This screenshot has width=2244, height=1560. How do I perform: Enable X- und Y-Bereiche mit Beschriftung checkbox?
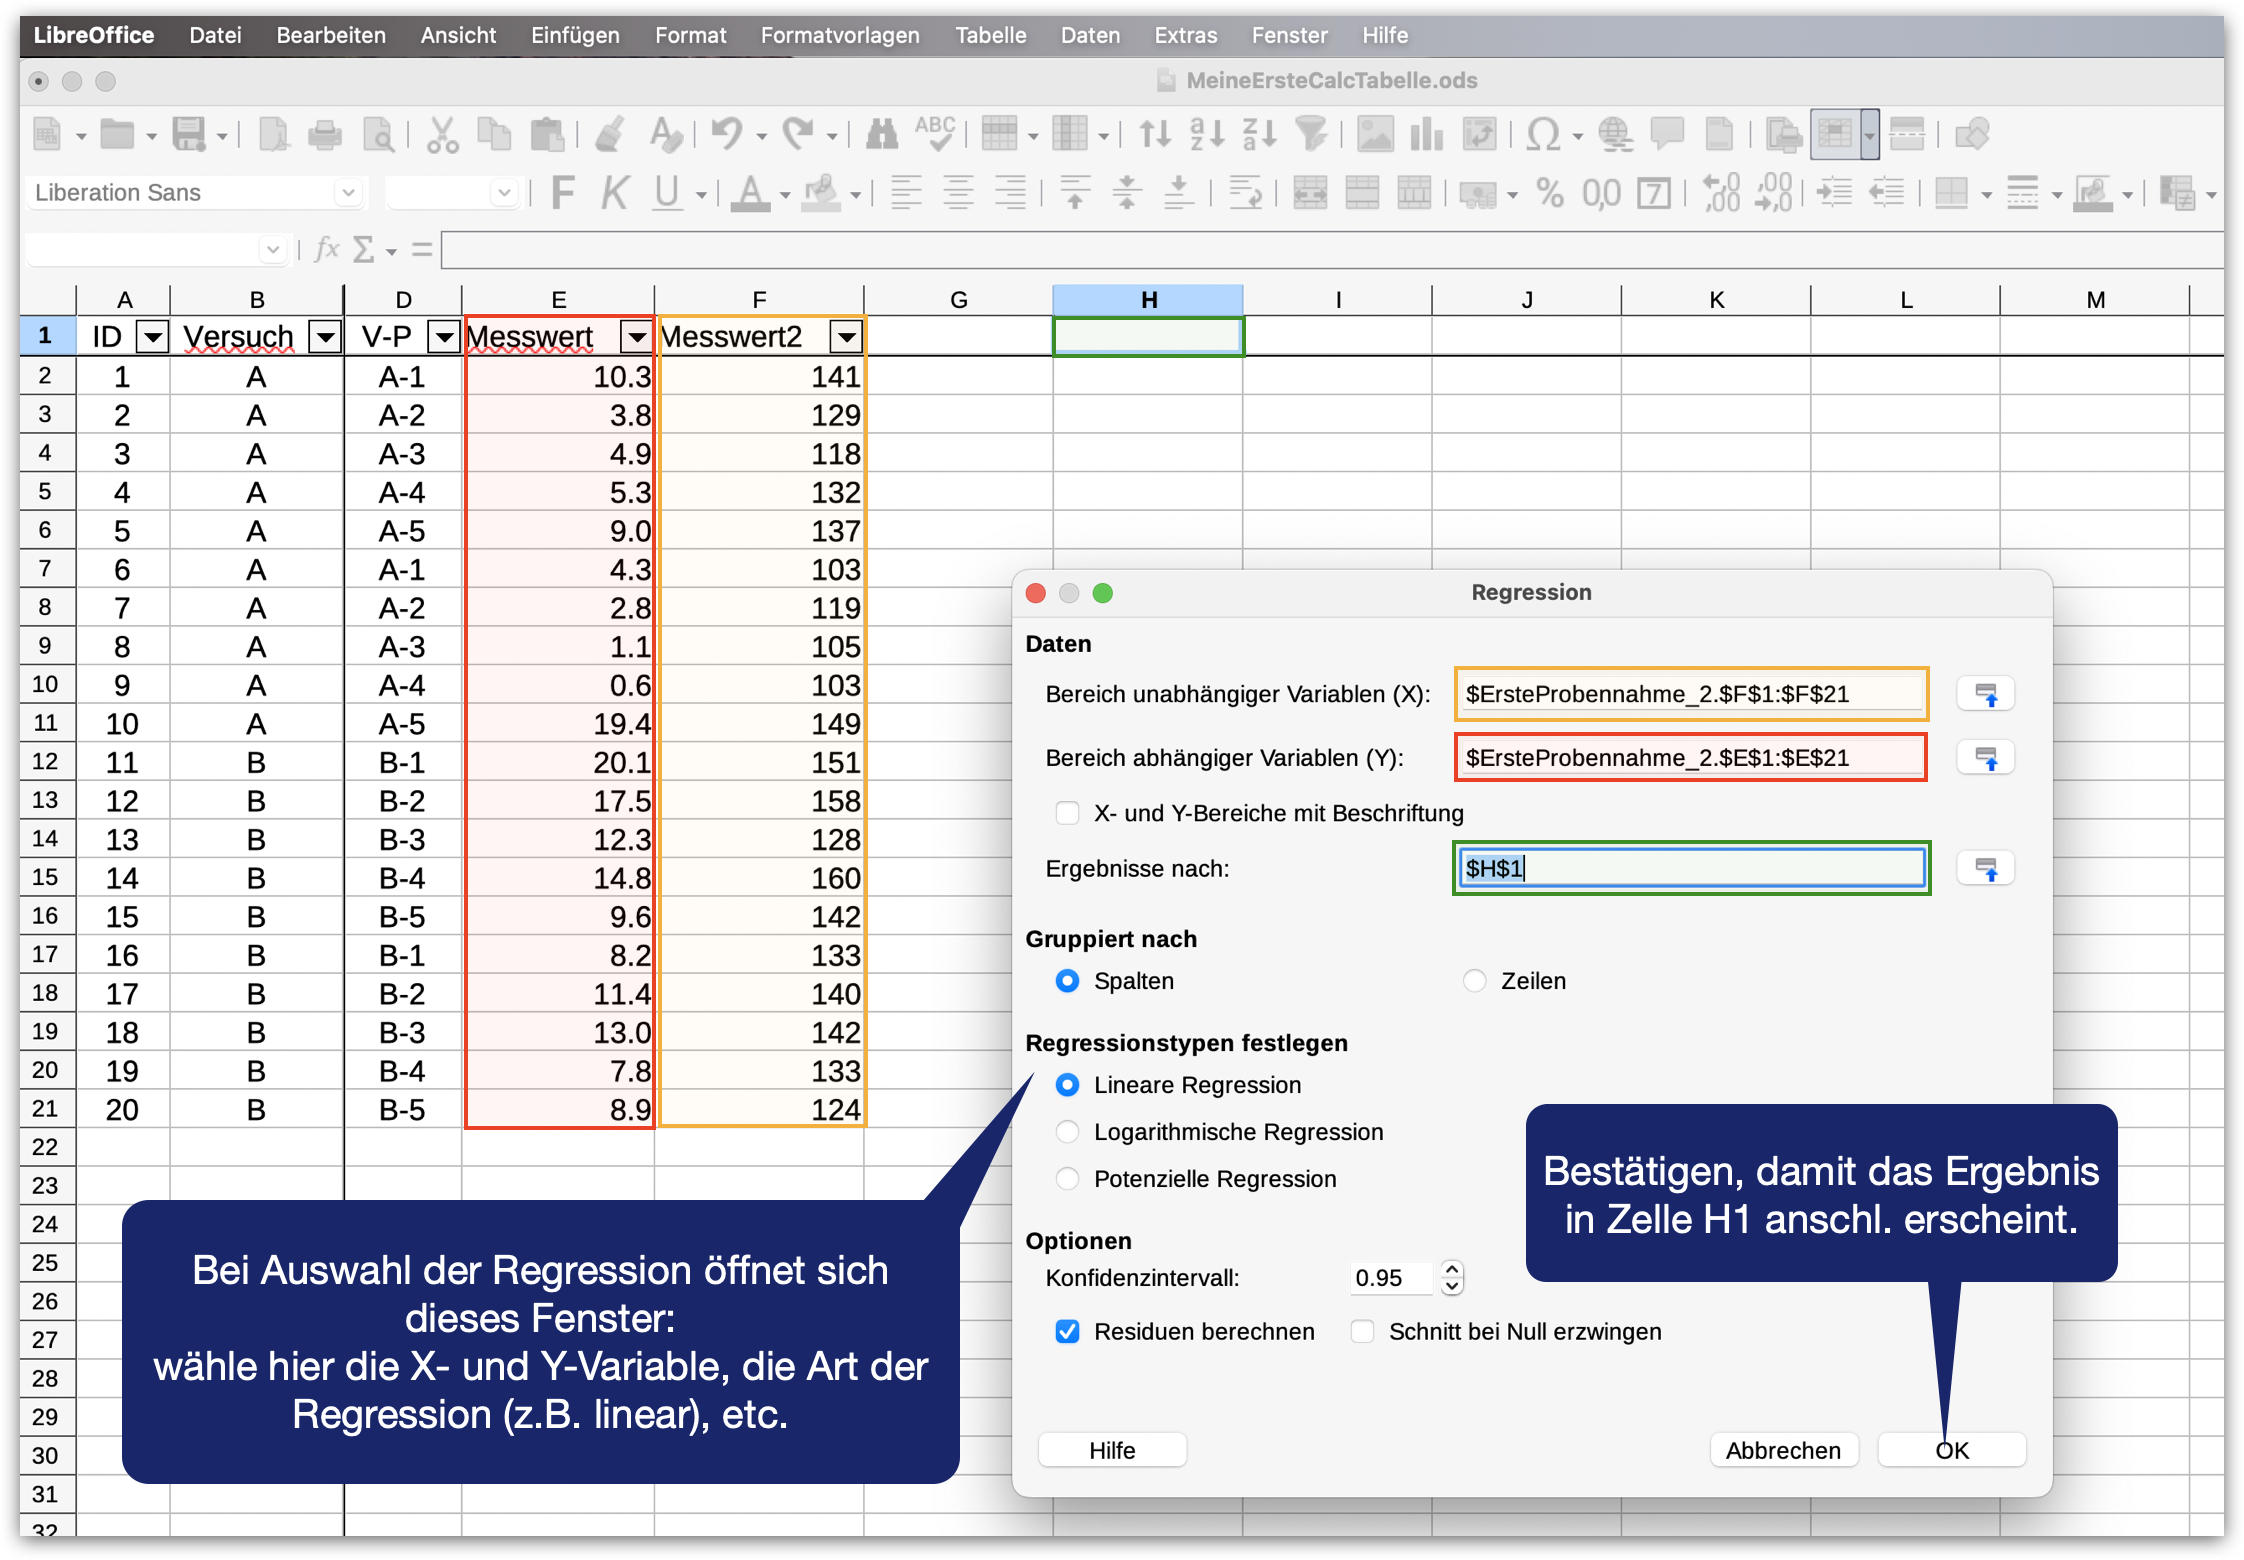[x=1068, y=813]
